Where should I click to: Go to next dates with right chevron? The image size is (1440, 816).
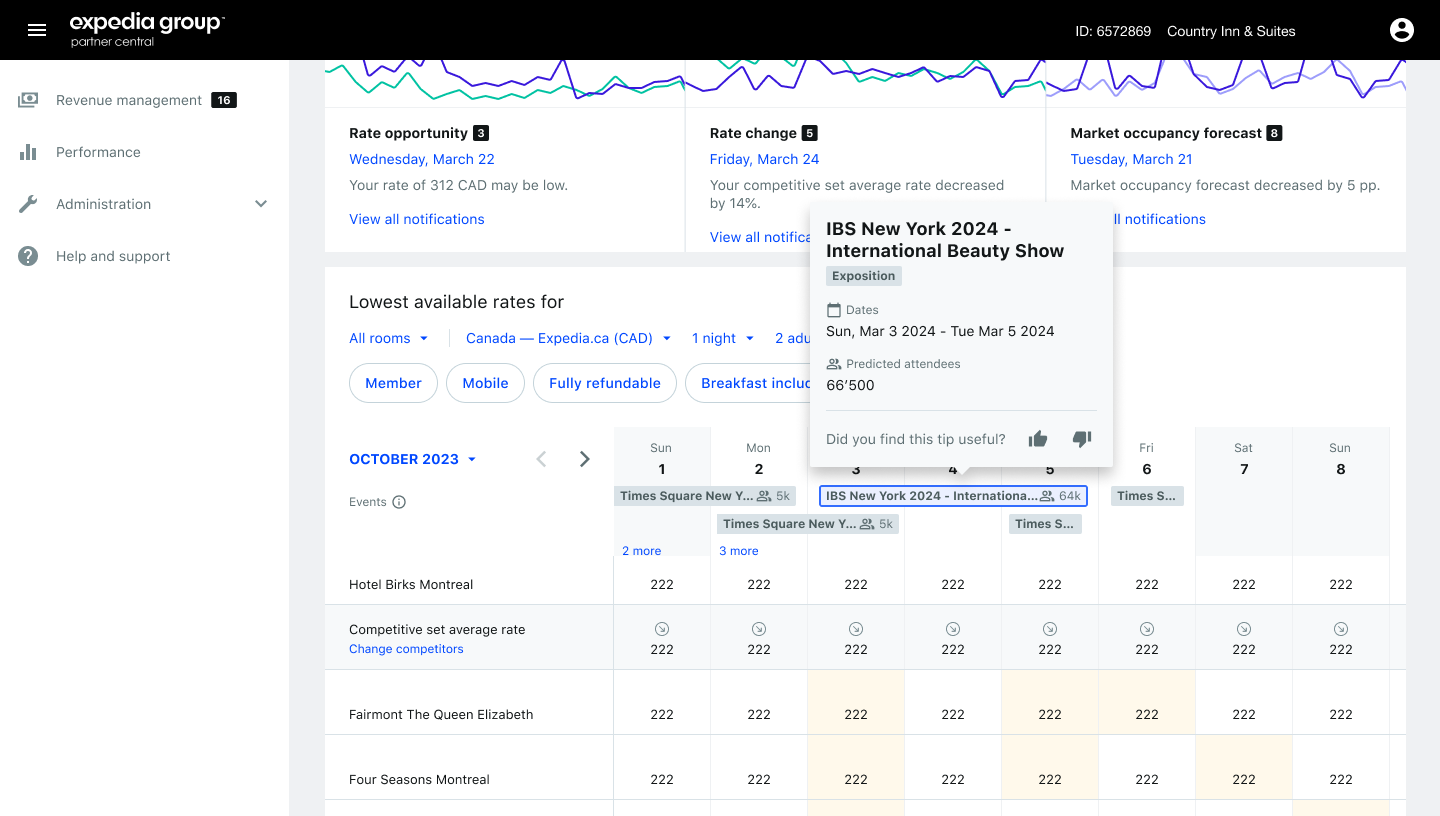585,459
